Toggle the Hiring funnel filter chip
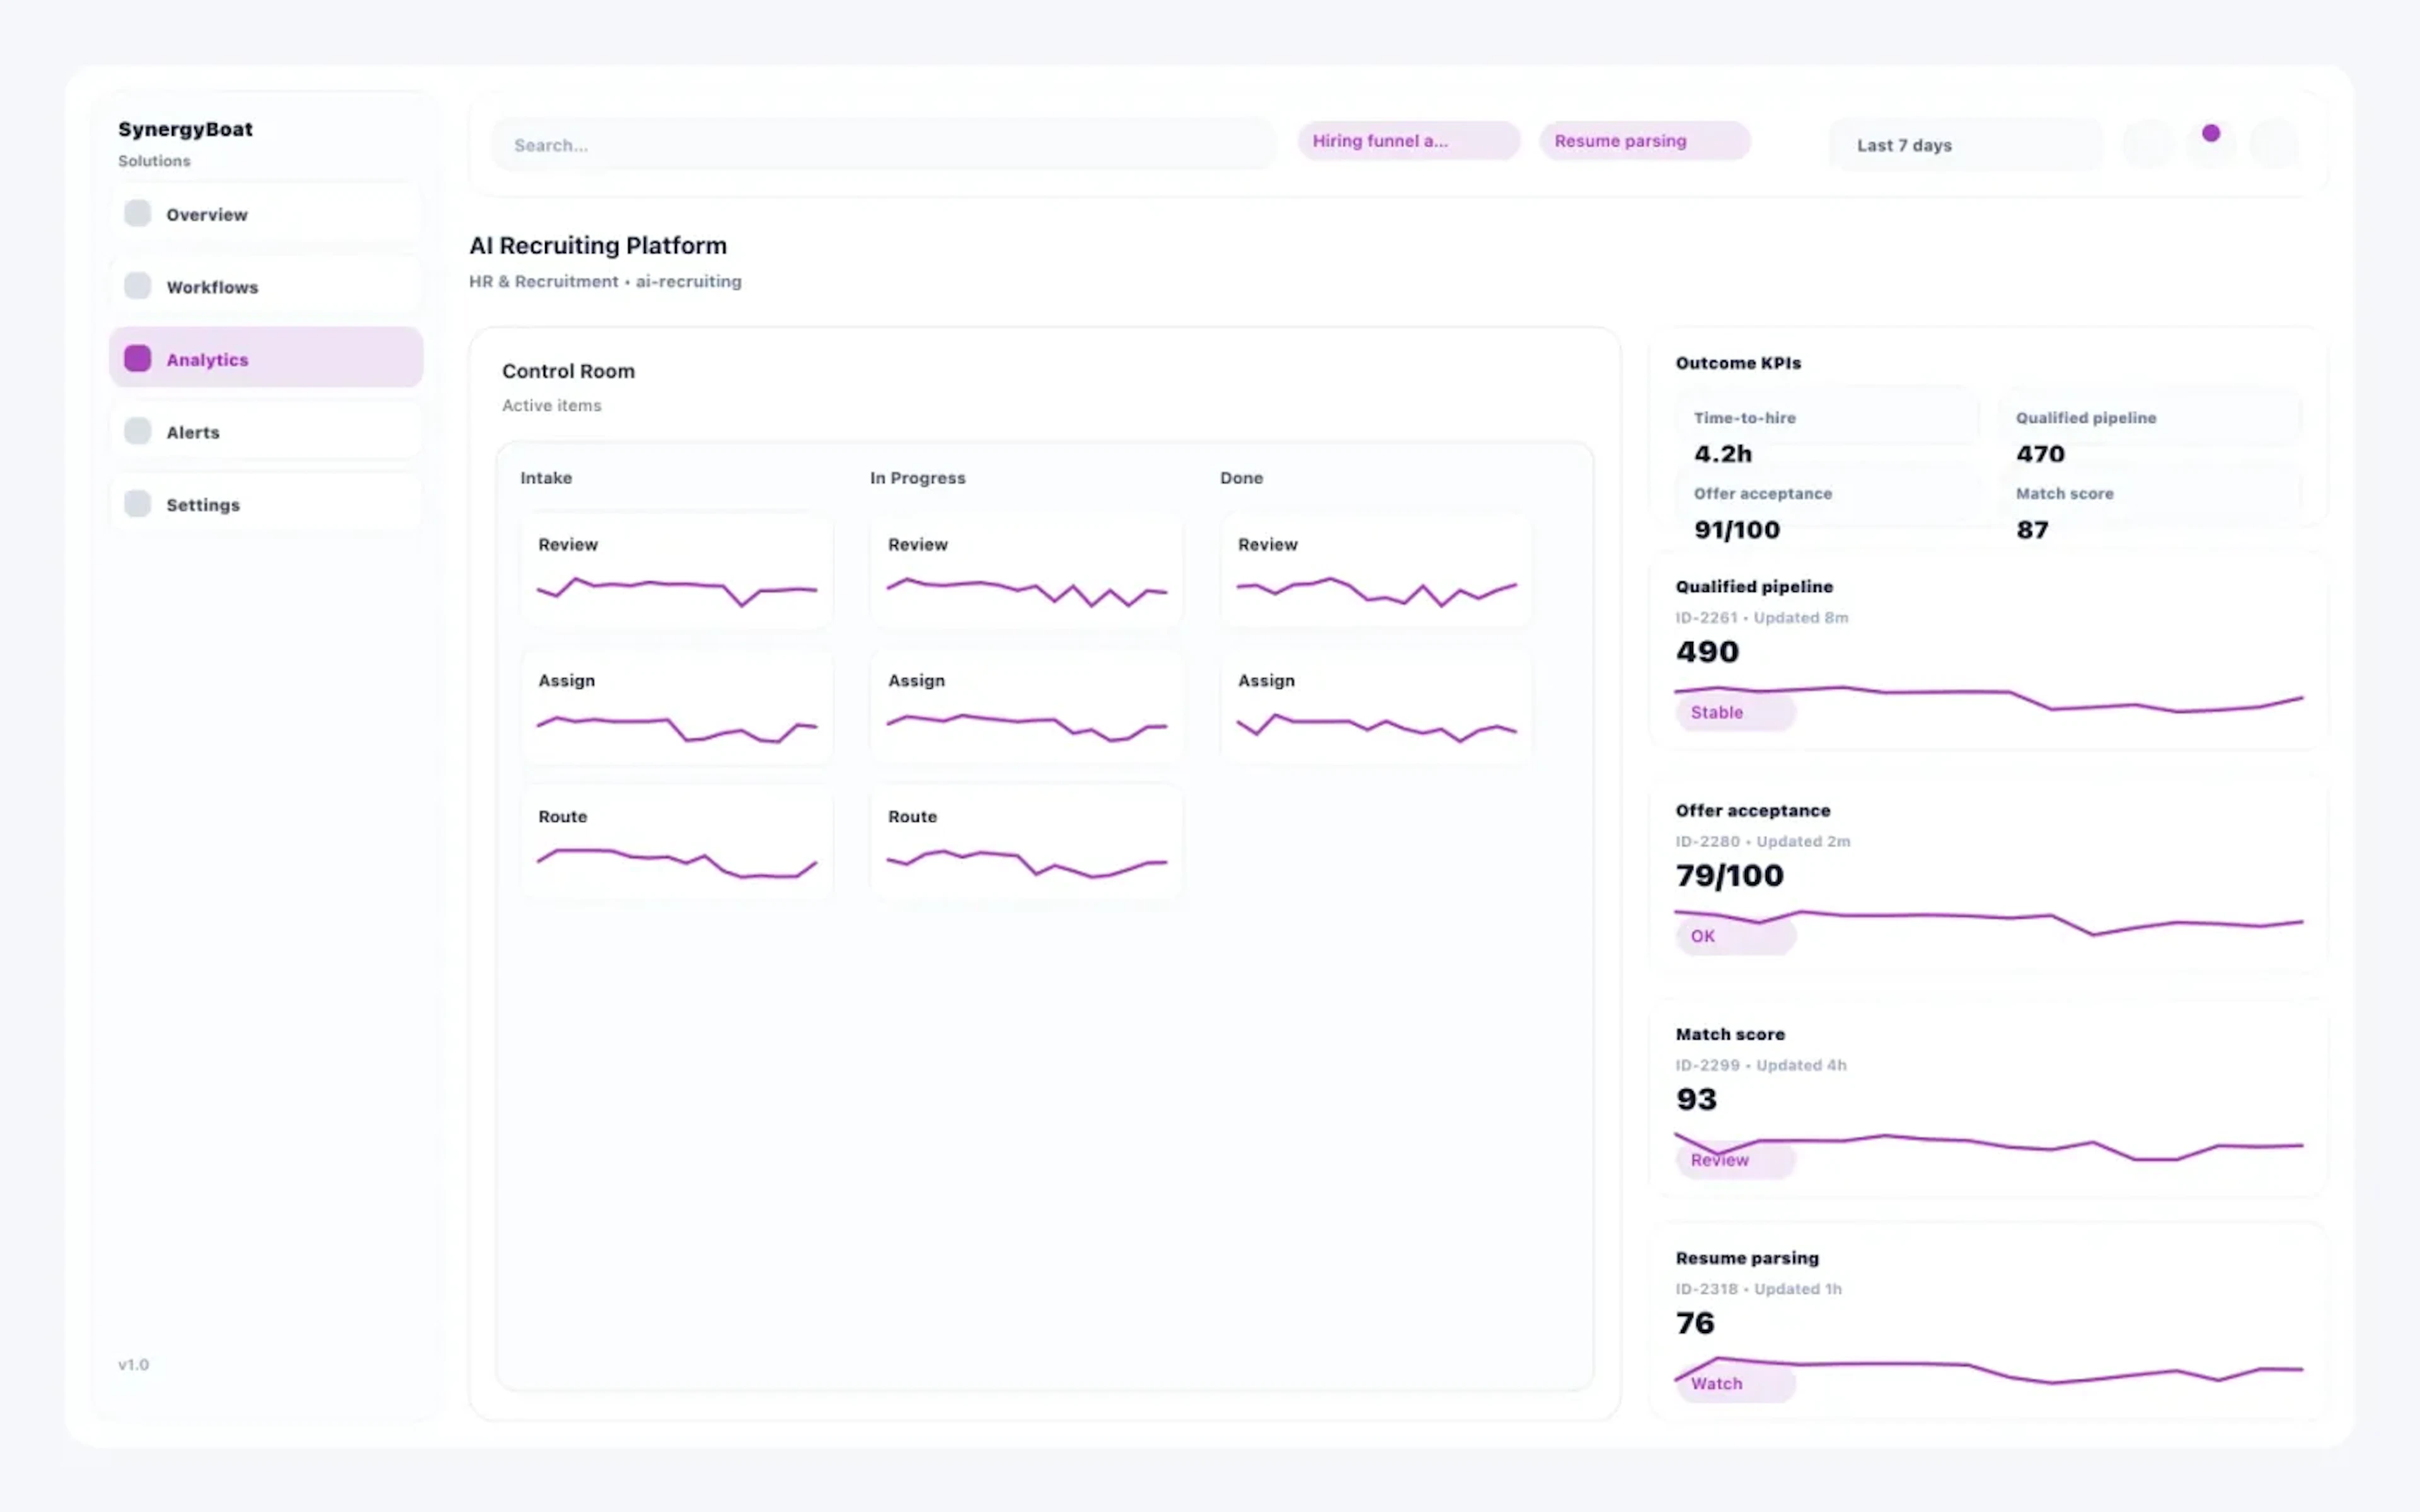 pyautogui.click(x=1408, y=140)
